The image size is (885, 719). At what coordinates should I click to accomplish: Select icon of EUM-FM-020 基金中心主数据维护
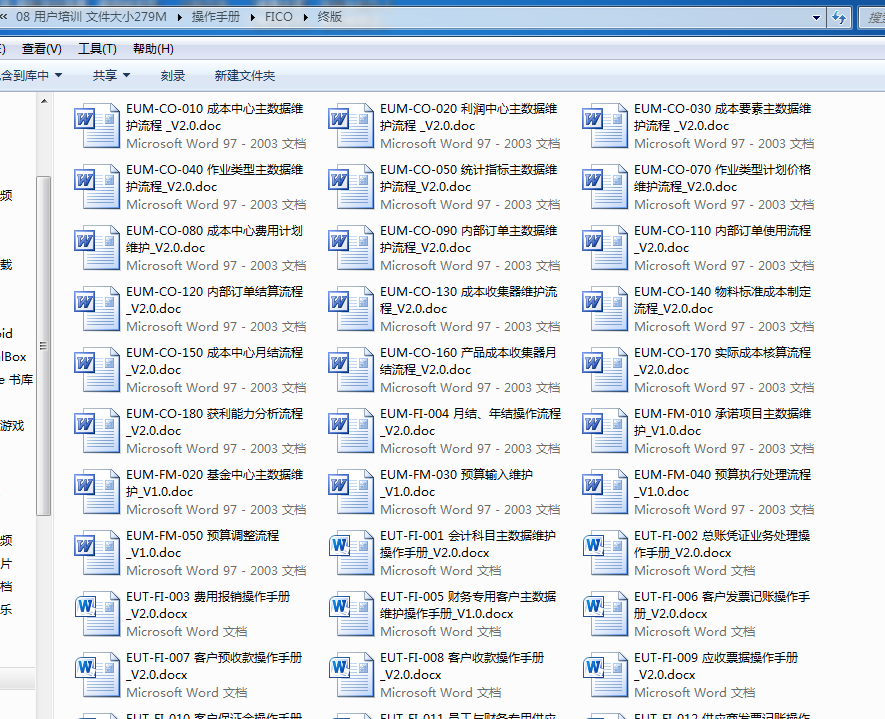97,491
